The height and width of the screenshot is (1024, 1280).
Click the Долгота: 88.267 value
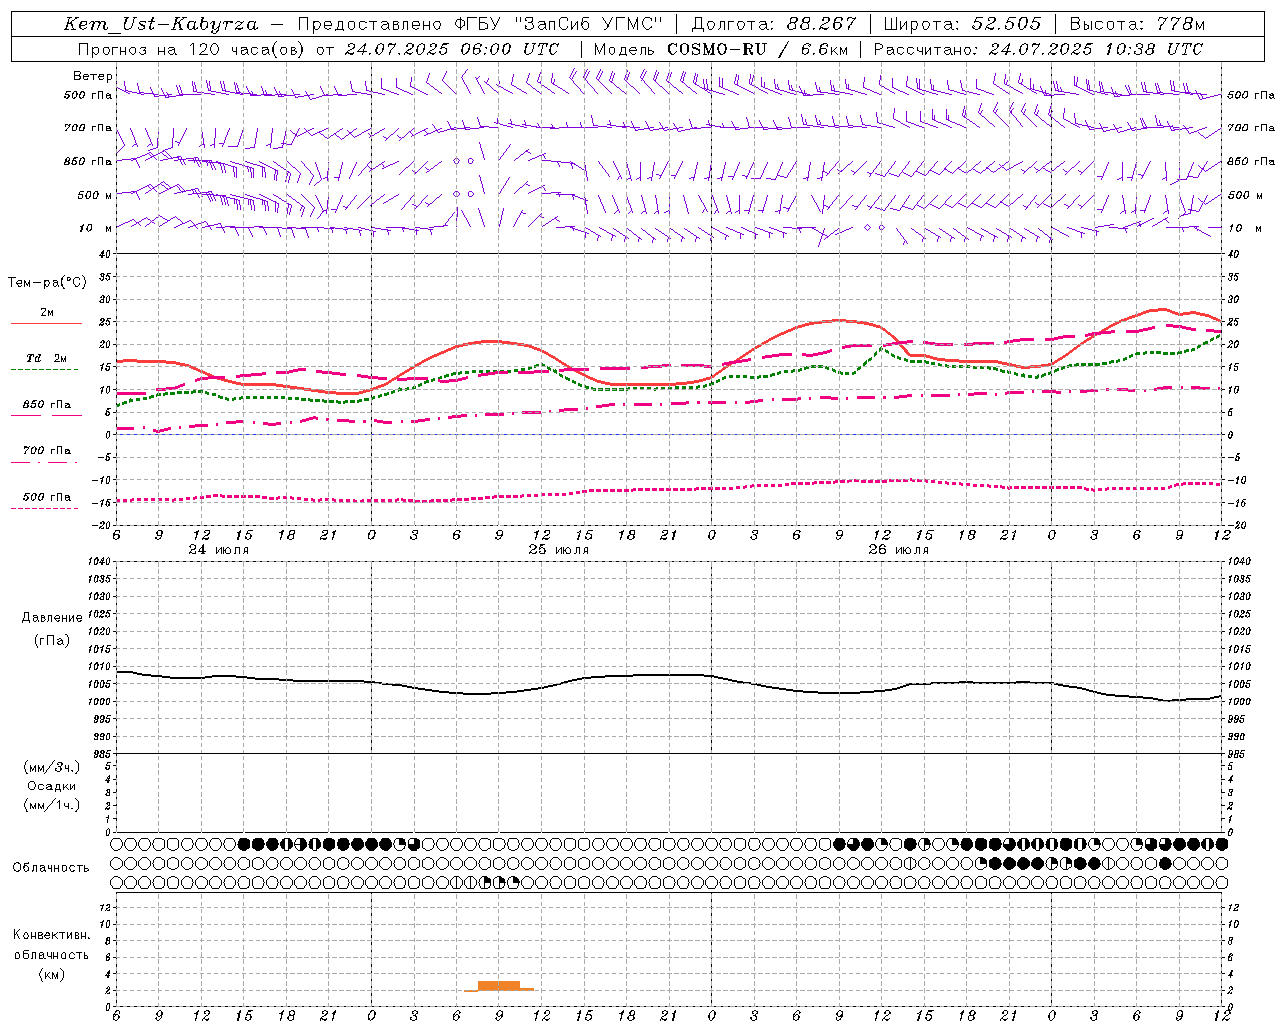(x=774, y=24)
